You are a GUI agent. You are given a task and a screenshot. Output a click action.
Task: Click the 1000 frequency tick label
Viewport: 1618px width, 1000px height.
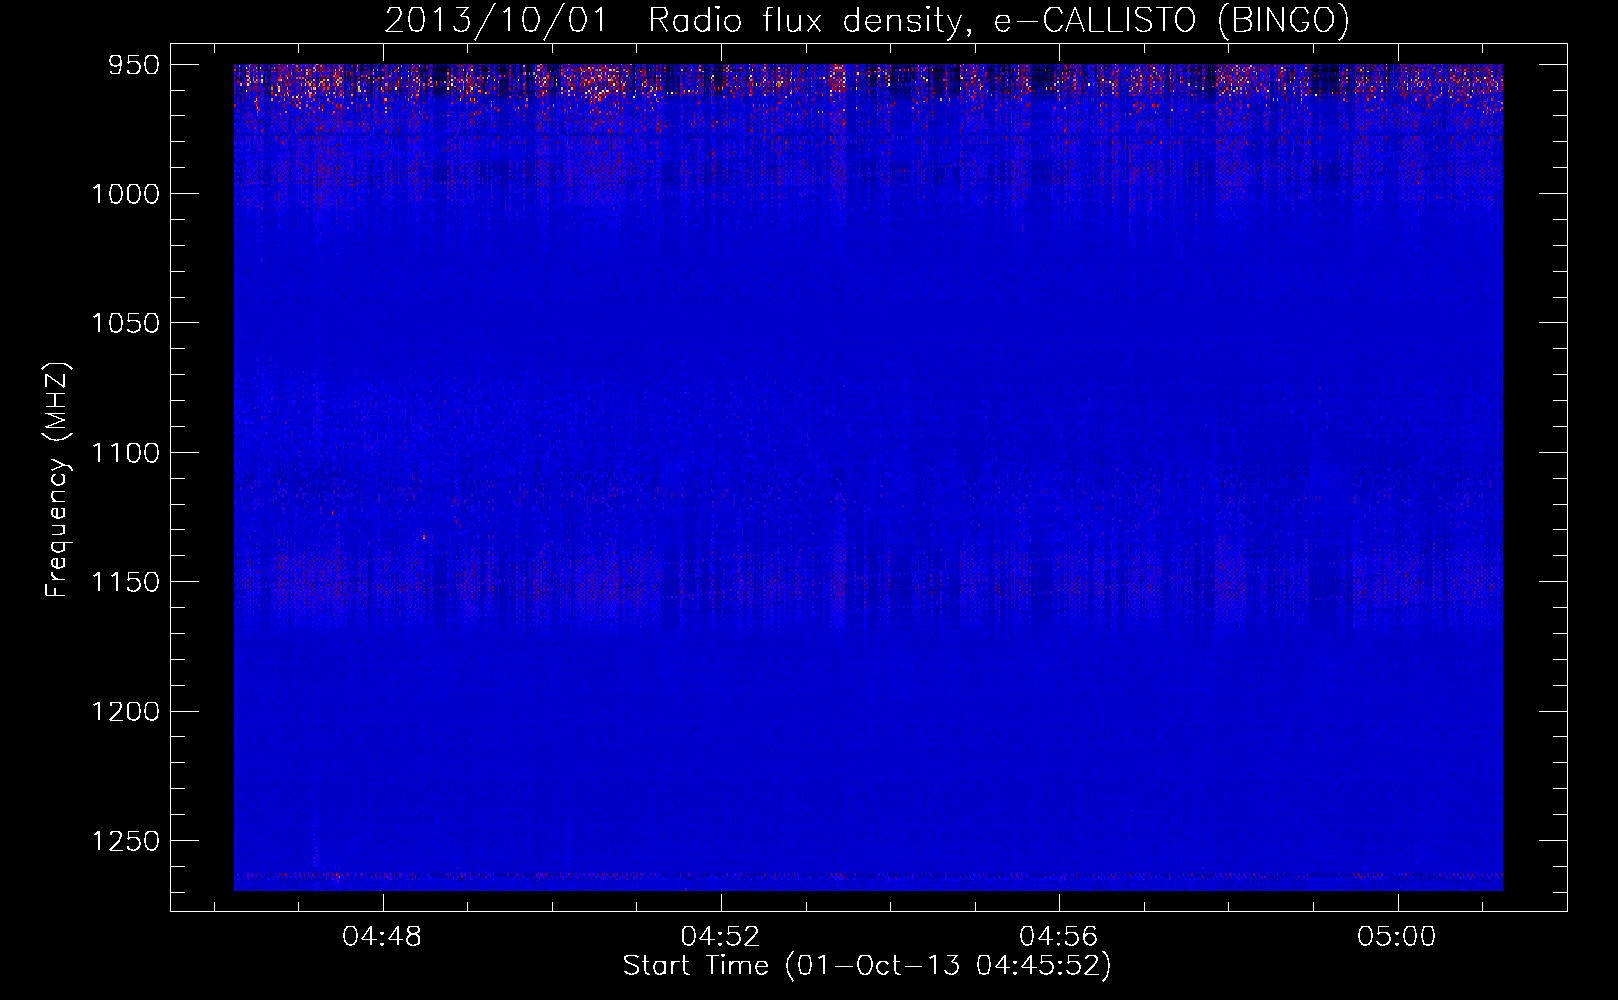(x=125, y=194)
